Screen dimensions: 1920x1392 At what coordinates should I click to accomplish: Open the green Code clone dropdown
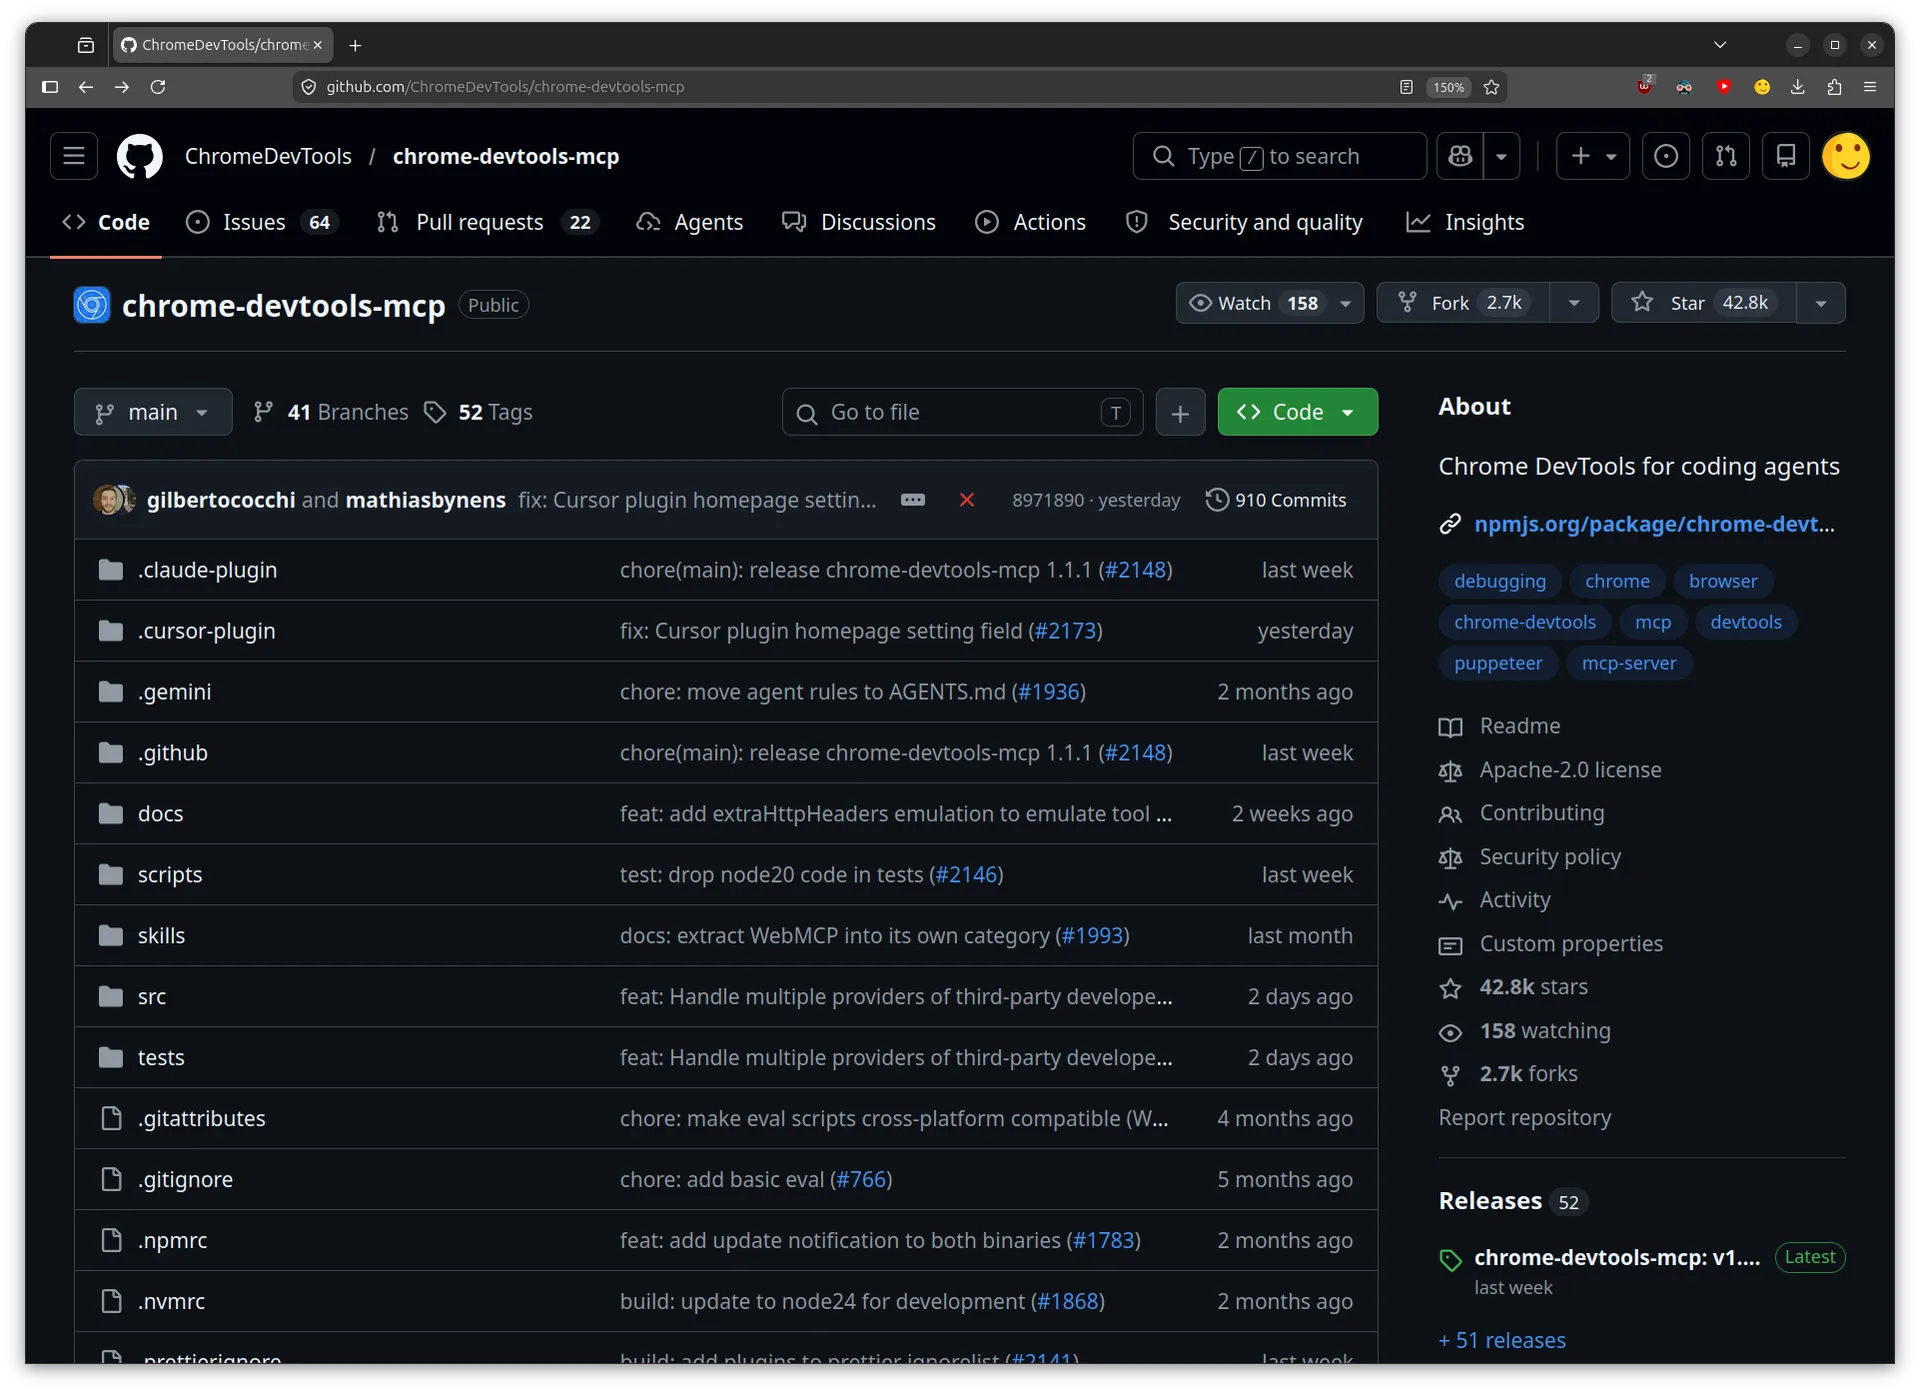click(x=1297, y=412)
